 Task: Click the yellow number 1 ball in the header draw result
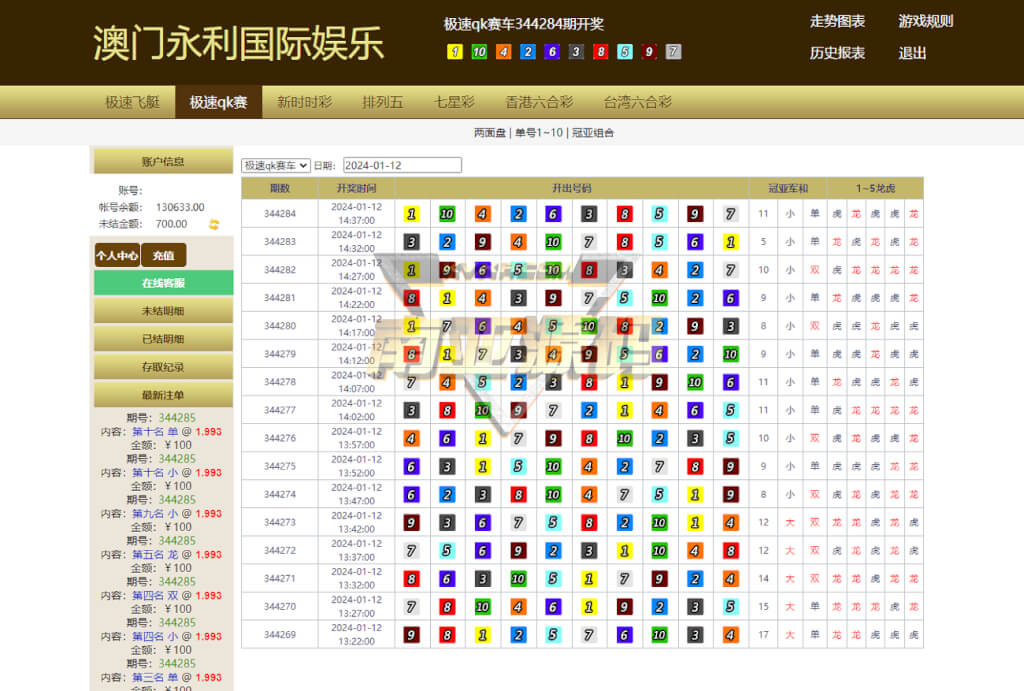click(455, 52)
